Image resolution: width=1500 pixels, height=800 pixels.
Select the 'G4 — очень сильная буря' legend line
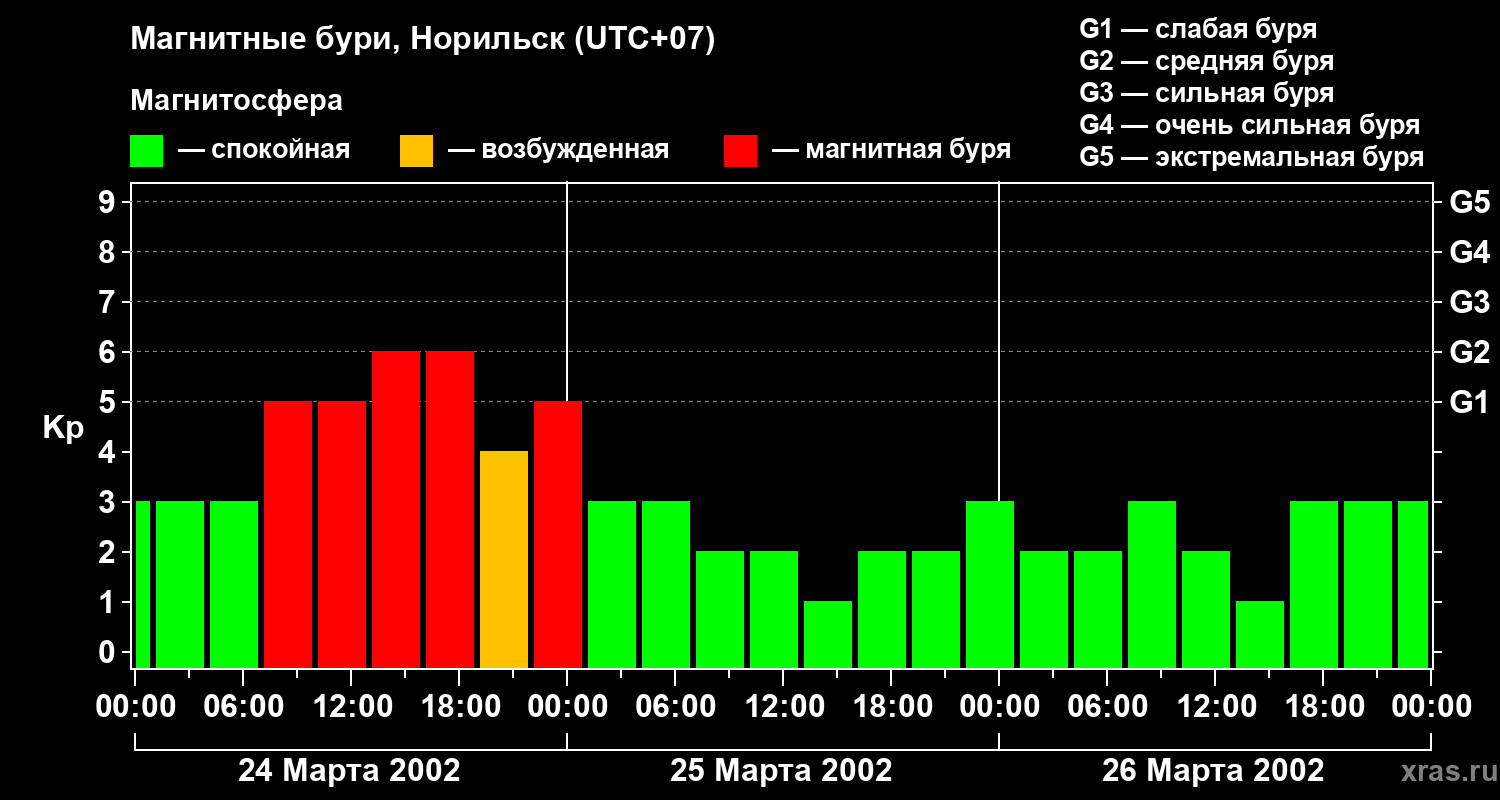pyautogui.click(x=1249, y=125)
